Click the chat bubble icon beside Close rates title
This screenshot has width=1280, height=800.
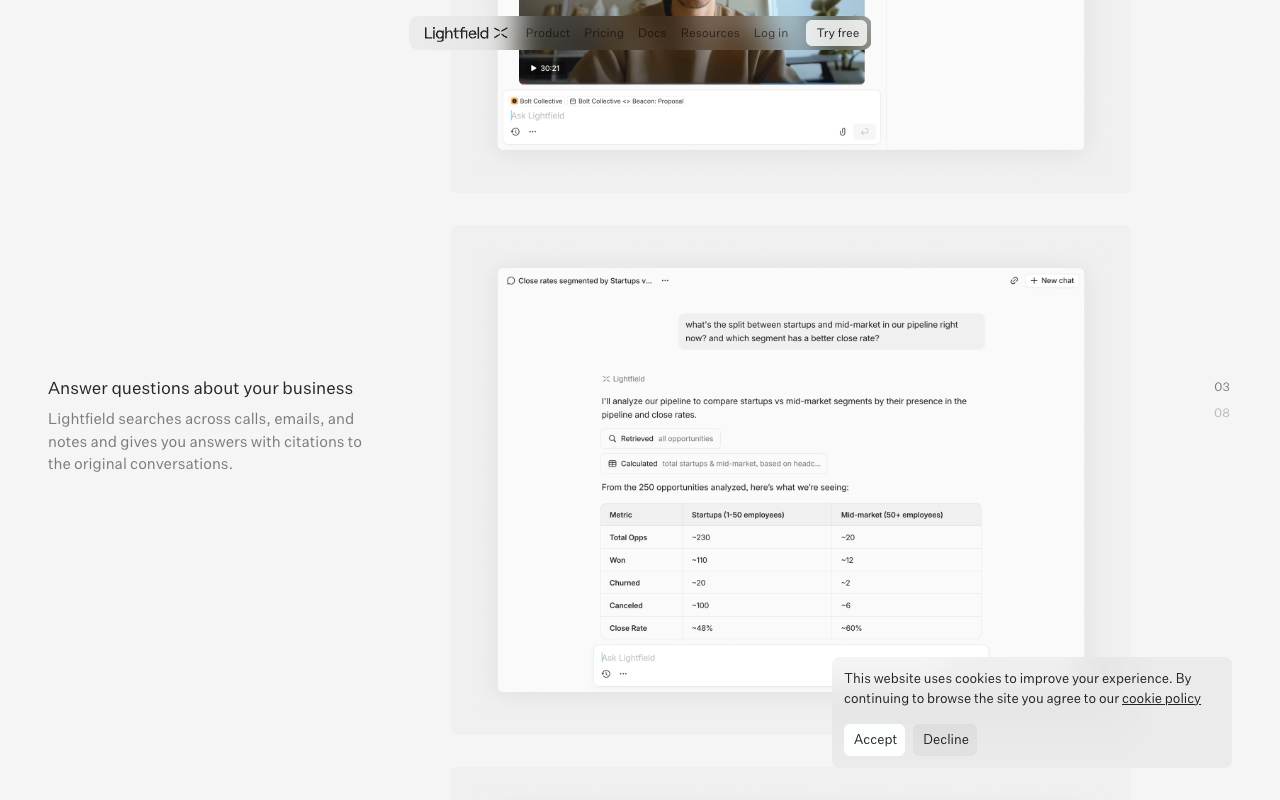coord(511,281)
